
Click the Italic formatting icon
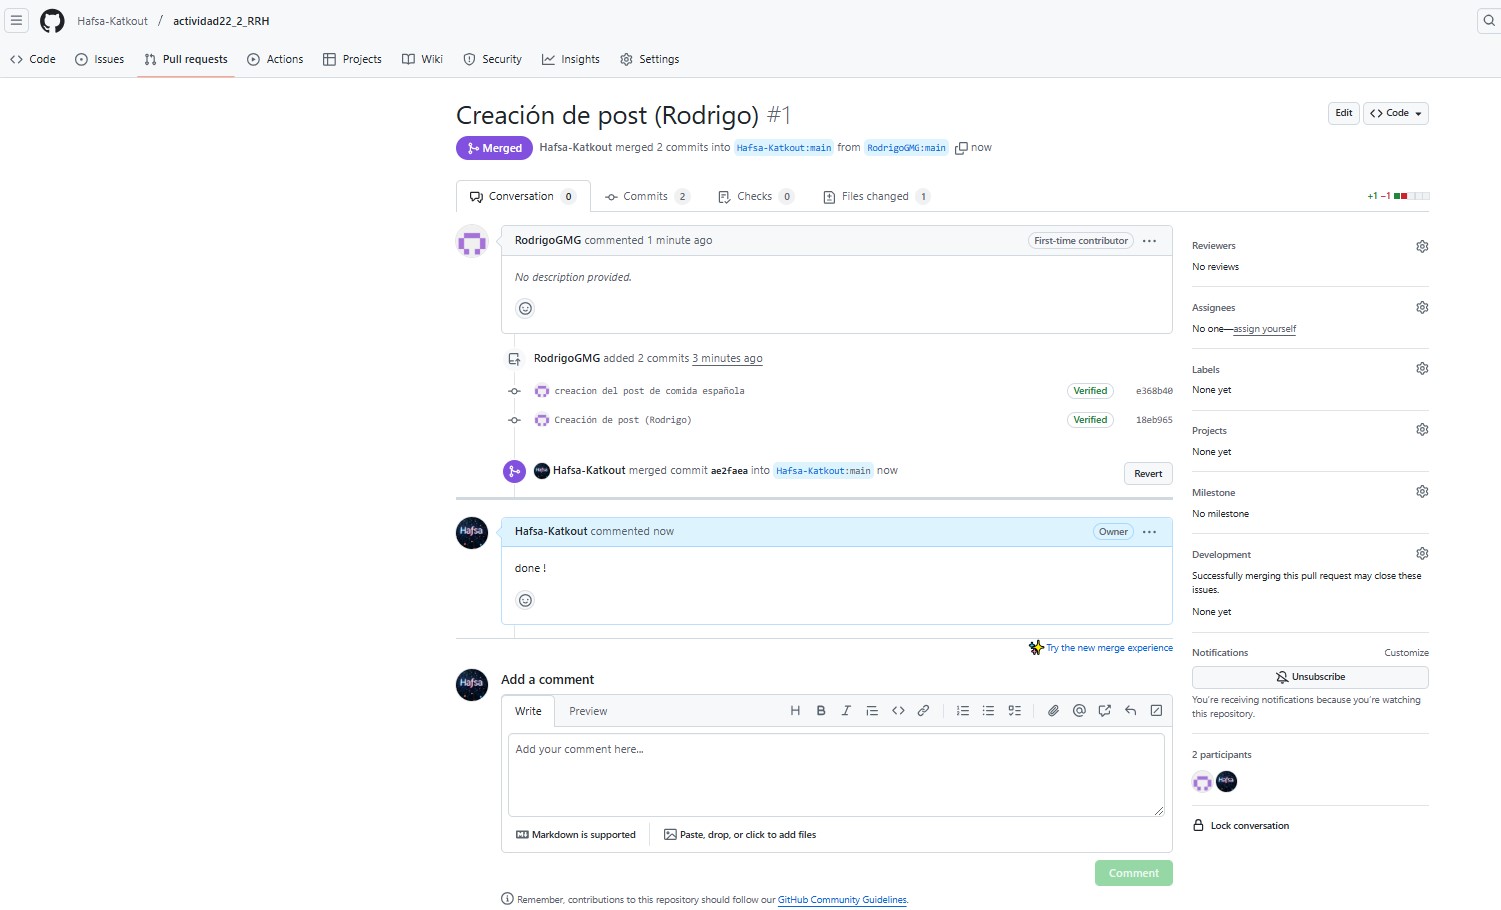tap(846, 711)
